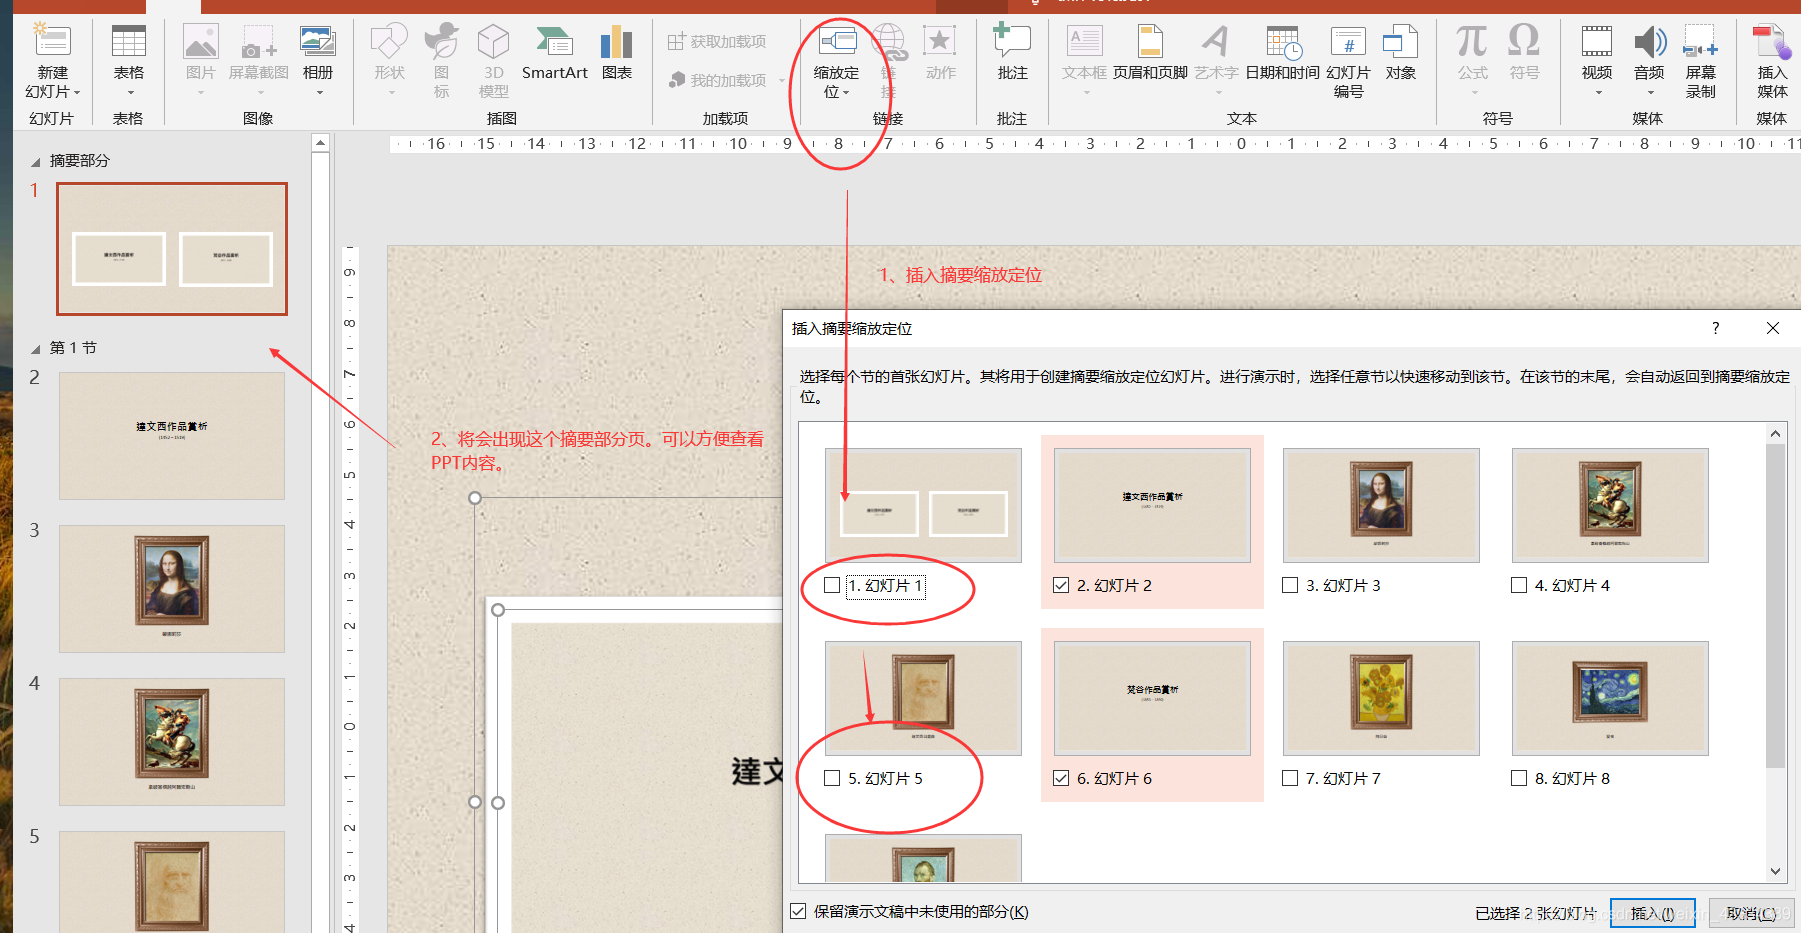Expand the Photo Album (相册) dropdown arrow

320,93
